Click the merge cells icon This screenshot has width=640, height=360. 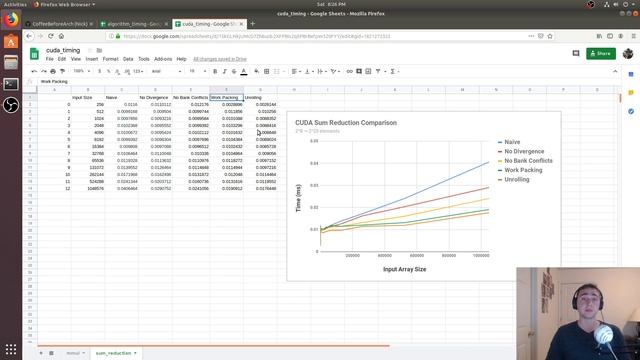point(277,71)
